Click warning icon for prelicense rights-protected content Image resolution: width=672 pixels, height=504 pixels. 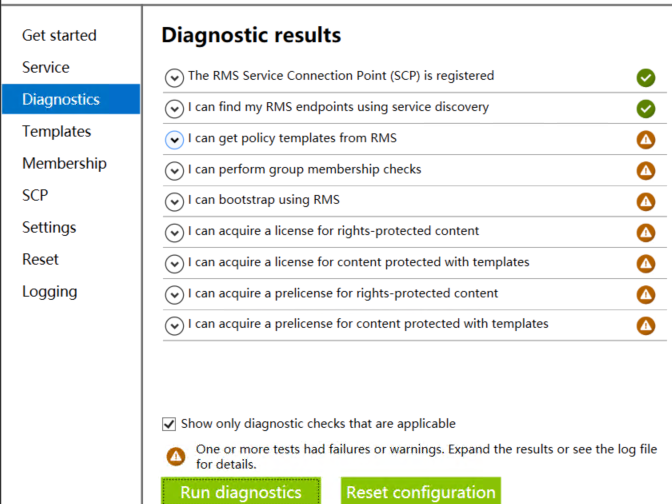(645, 294)
